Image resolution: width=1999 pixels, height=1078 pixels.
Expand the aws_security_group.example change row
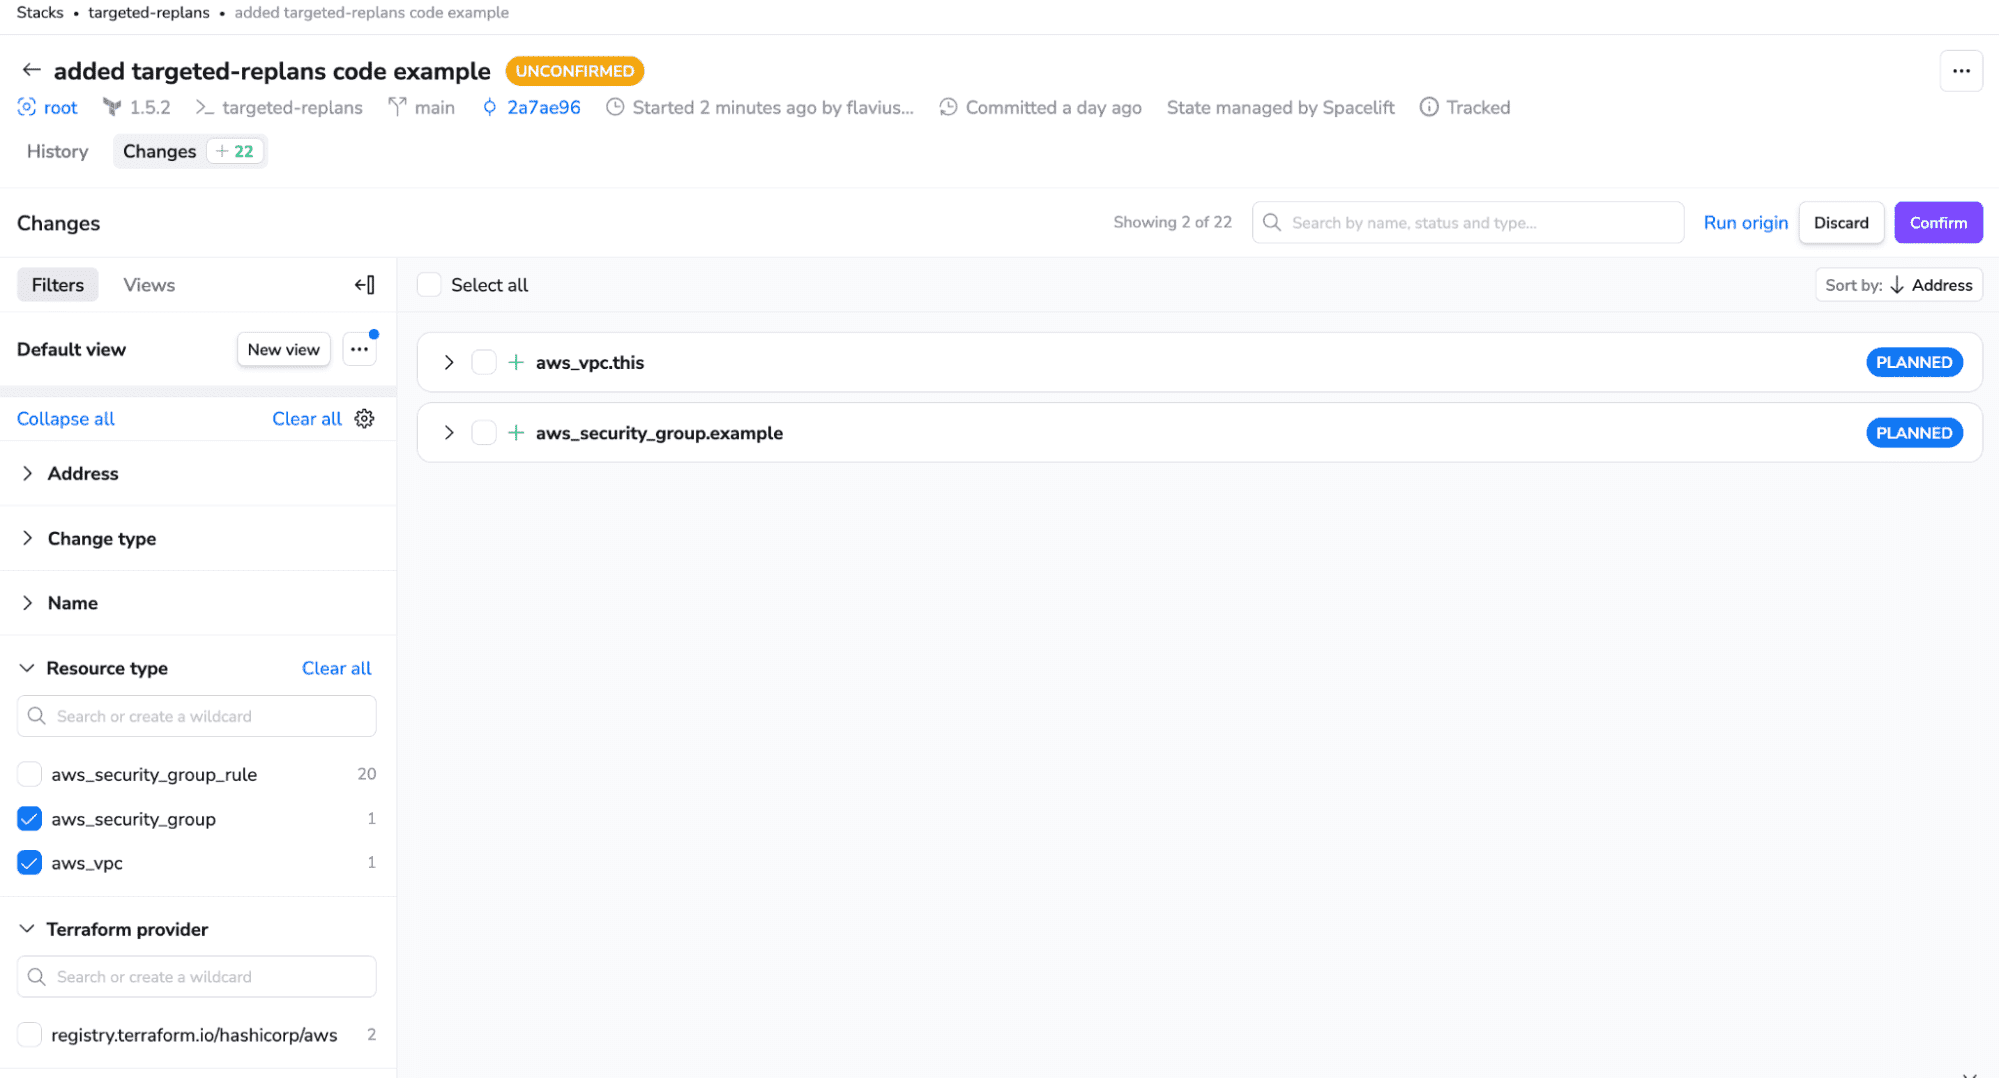click(x=449, y=433)
